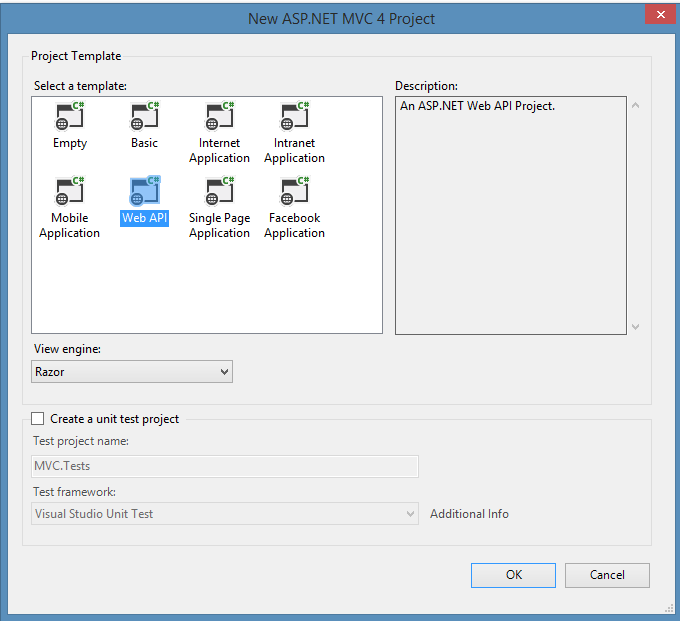680x621 pixels.
Task: Click the Test project name field
Action: point(225,465)
